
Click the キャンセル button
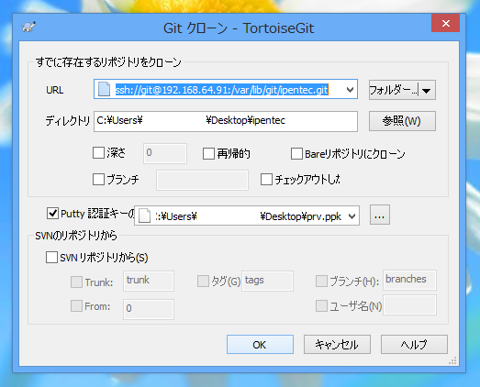(337, 344)
